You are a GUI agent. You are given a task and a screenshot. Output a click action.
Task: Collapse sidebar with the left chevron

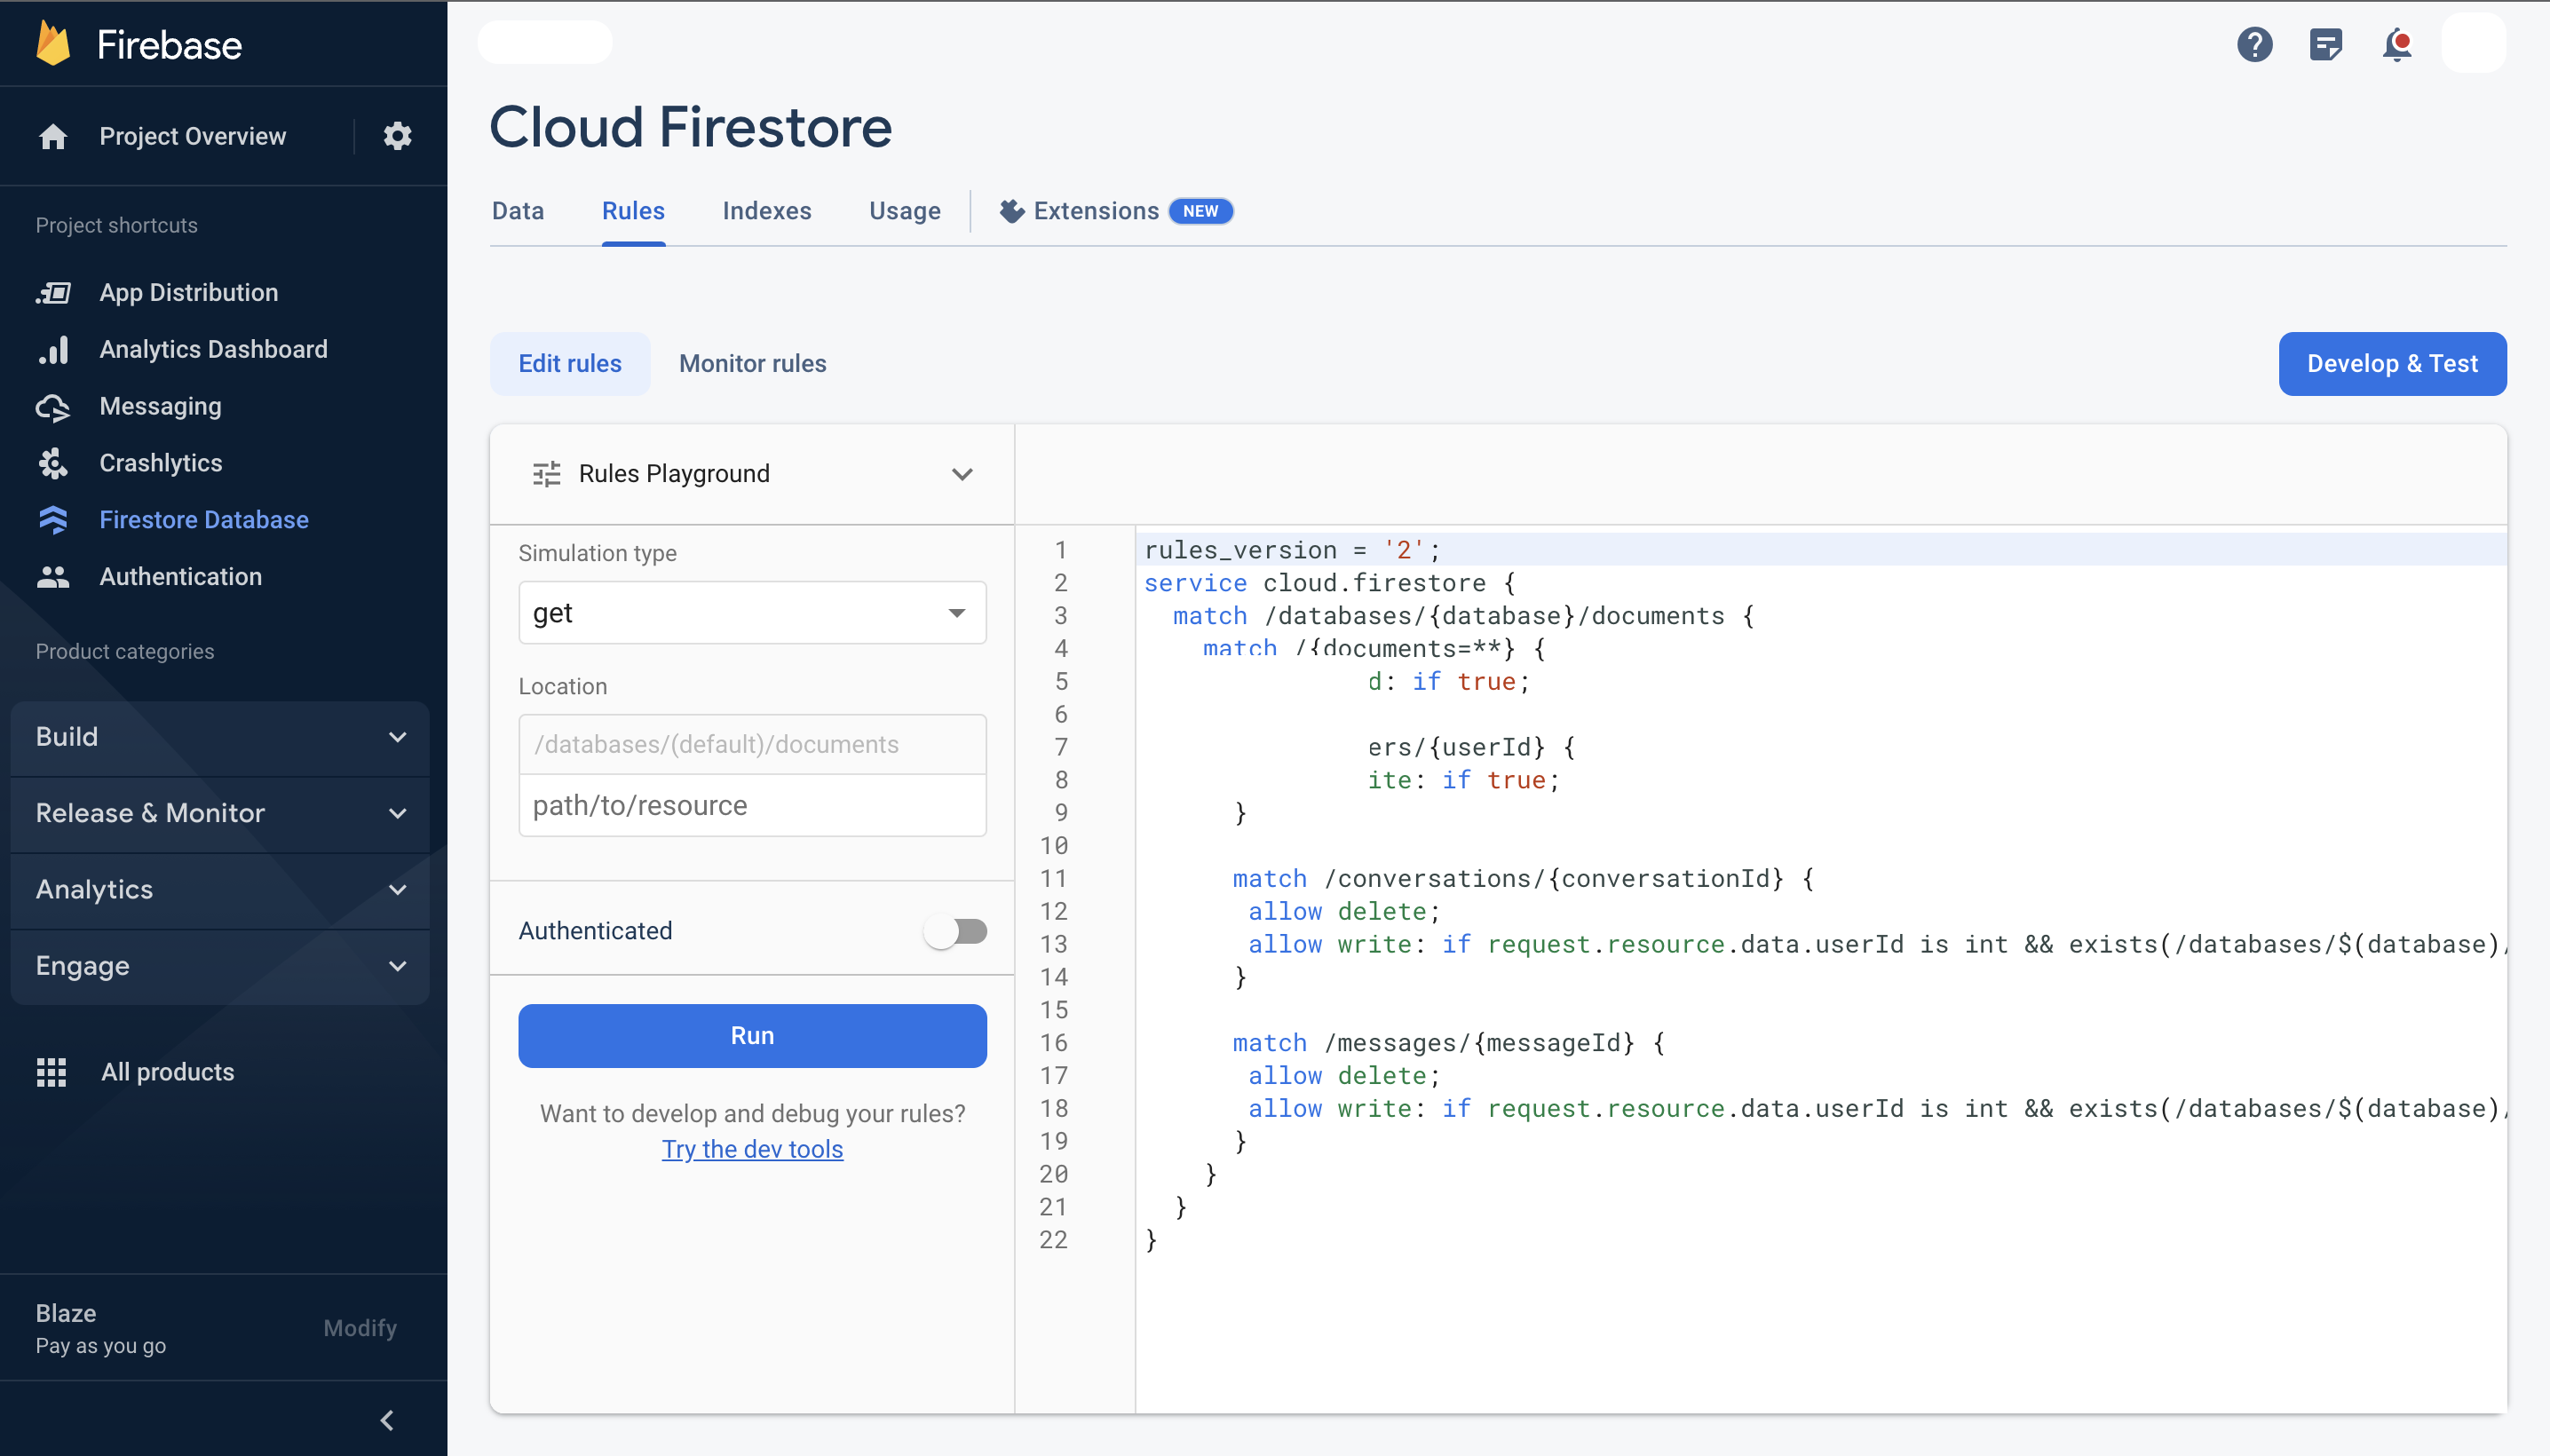coord(387,1420)
